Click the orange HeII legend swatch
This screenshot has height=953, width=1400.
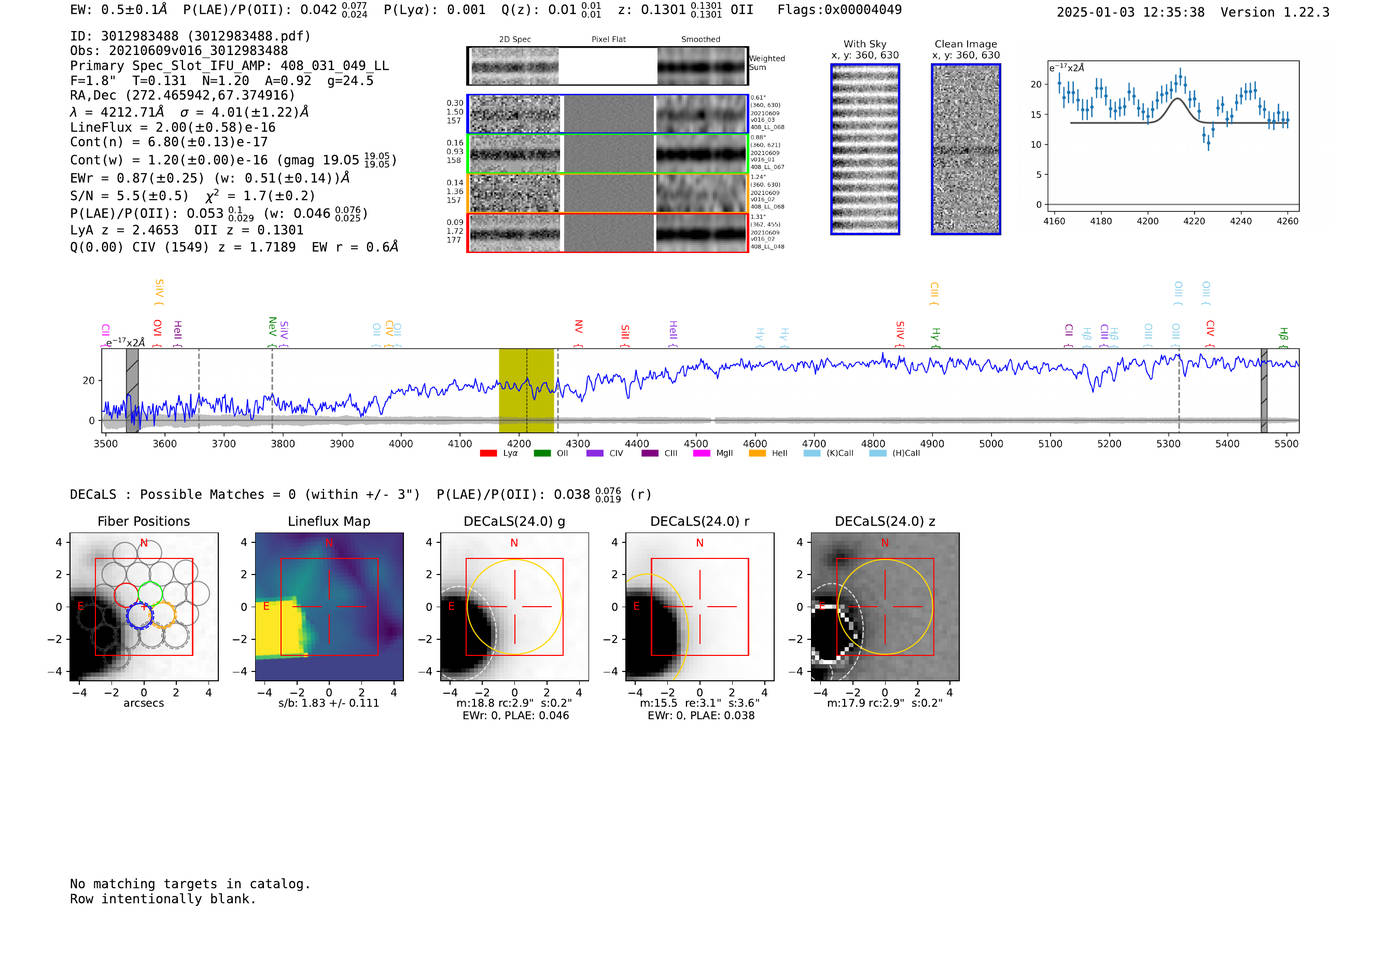pyautogui.click(x=757, y=454)
